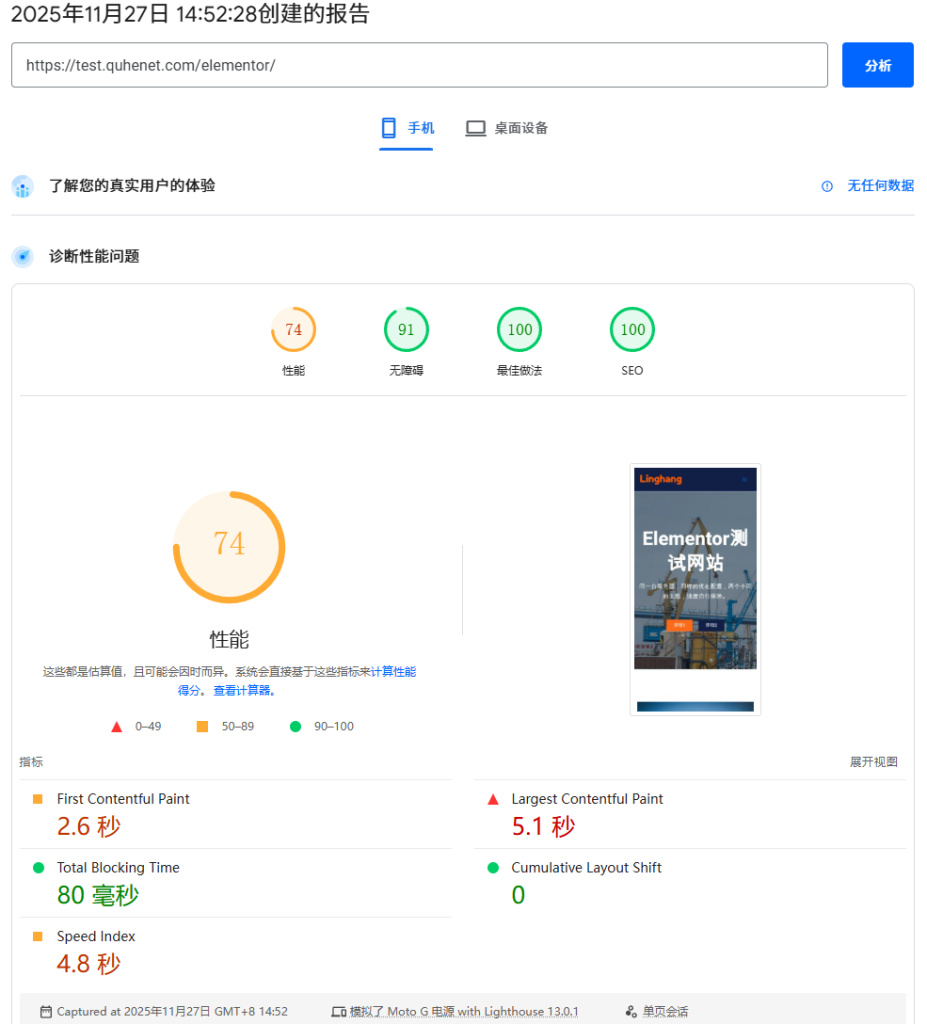Select the 74 性能 score gauge
Screen dimensions: 927x1024
coord(293,330)
